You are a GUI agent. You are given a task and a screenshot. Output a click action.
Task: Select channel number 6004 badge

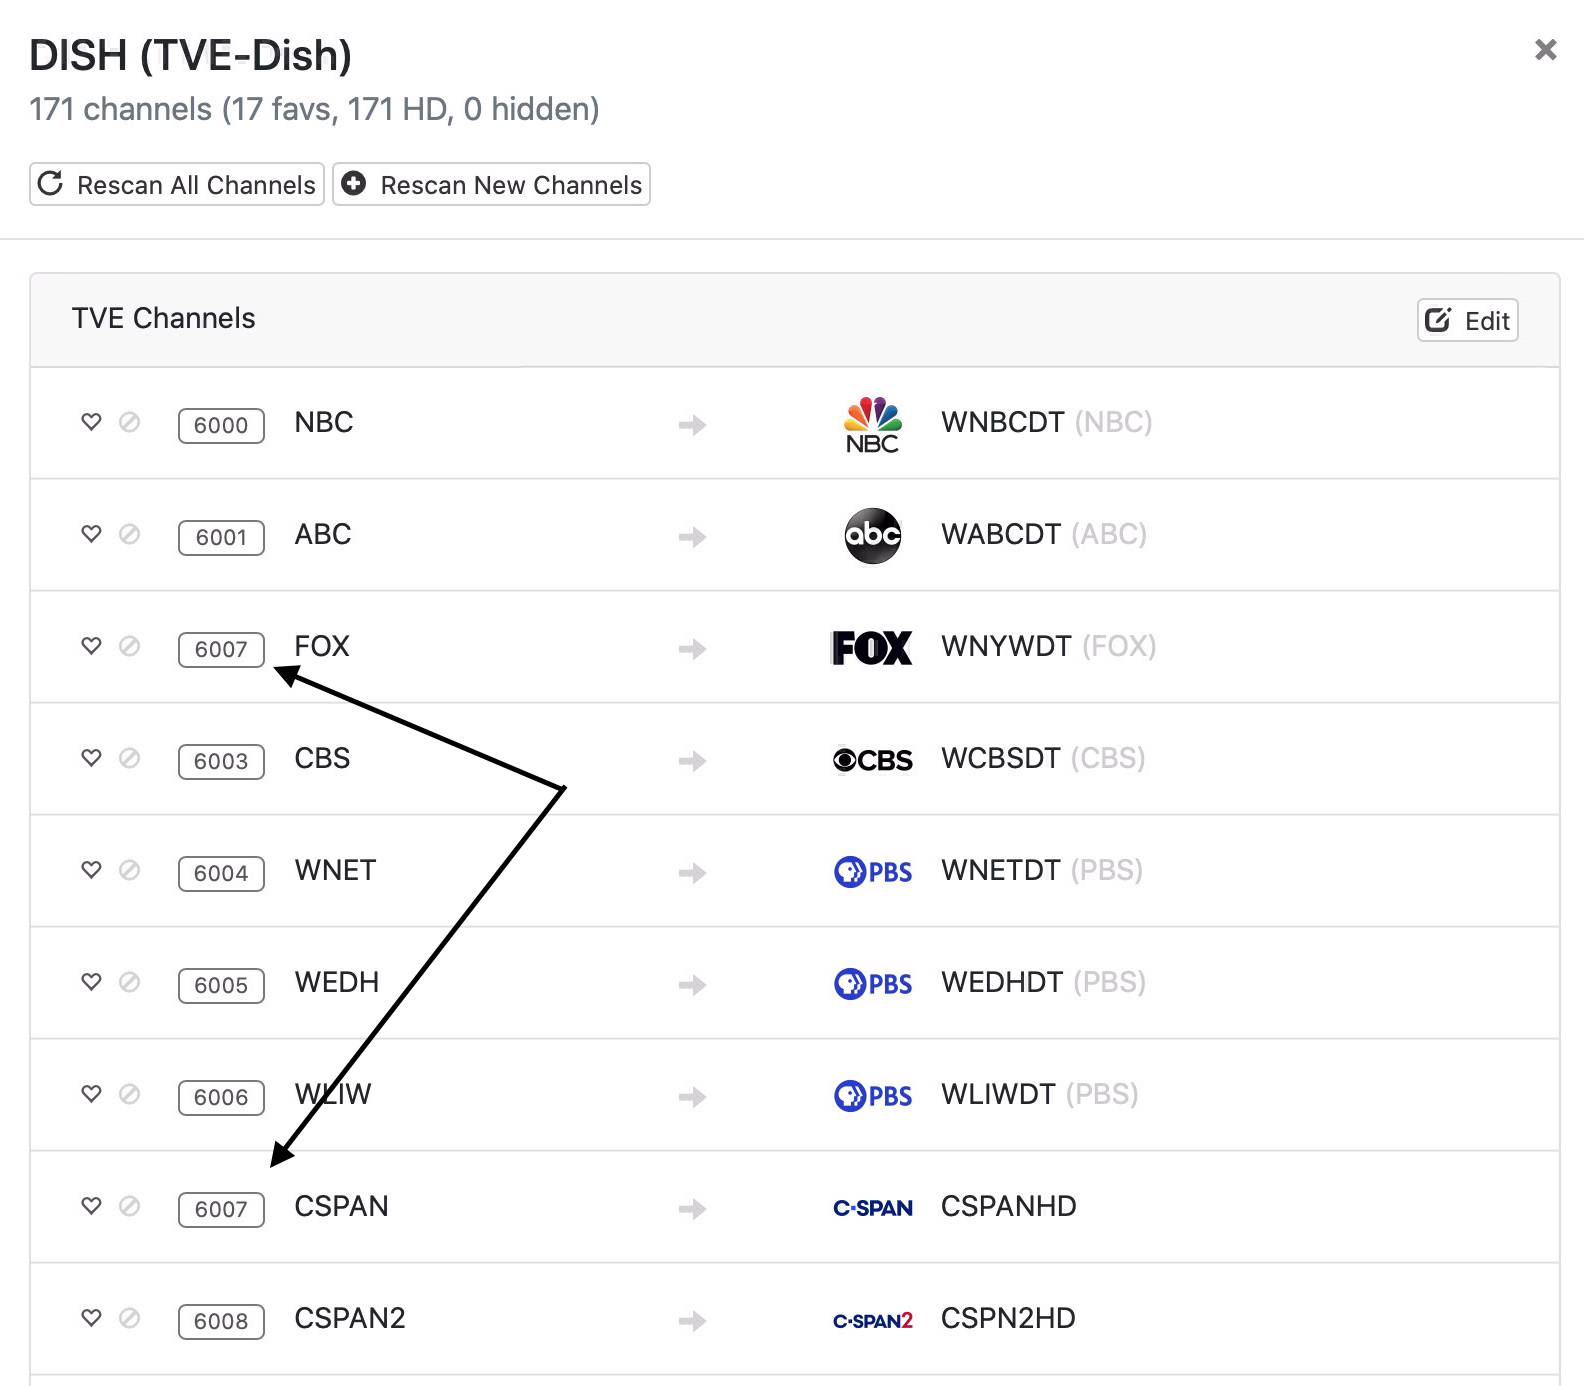click(221, 873)
